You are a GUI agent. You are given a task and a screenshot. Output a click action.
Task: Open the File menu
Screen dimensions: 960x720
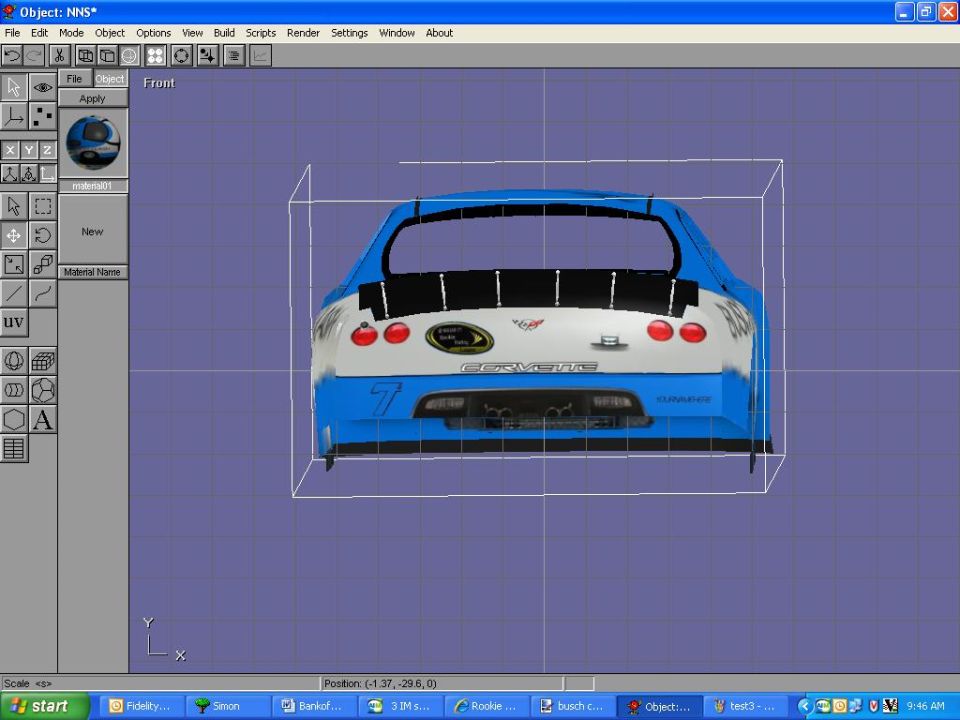[12, 33]
